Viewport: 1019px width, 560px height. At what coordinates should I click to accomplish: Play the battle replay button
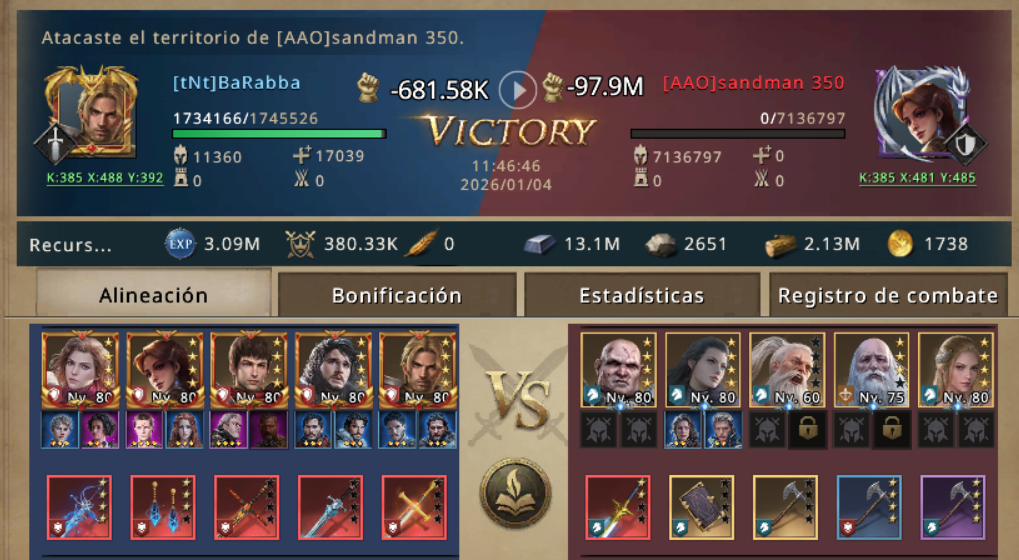click(x=517, y=90)
